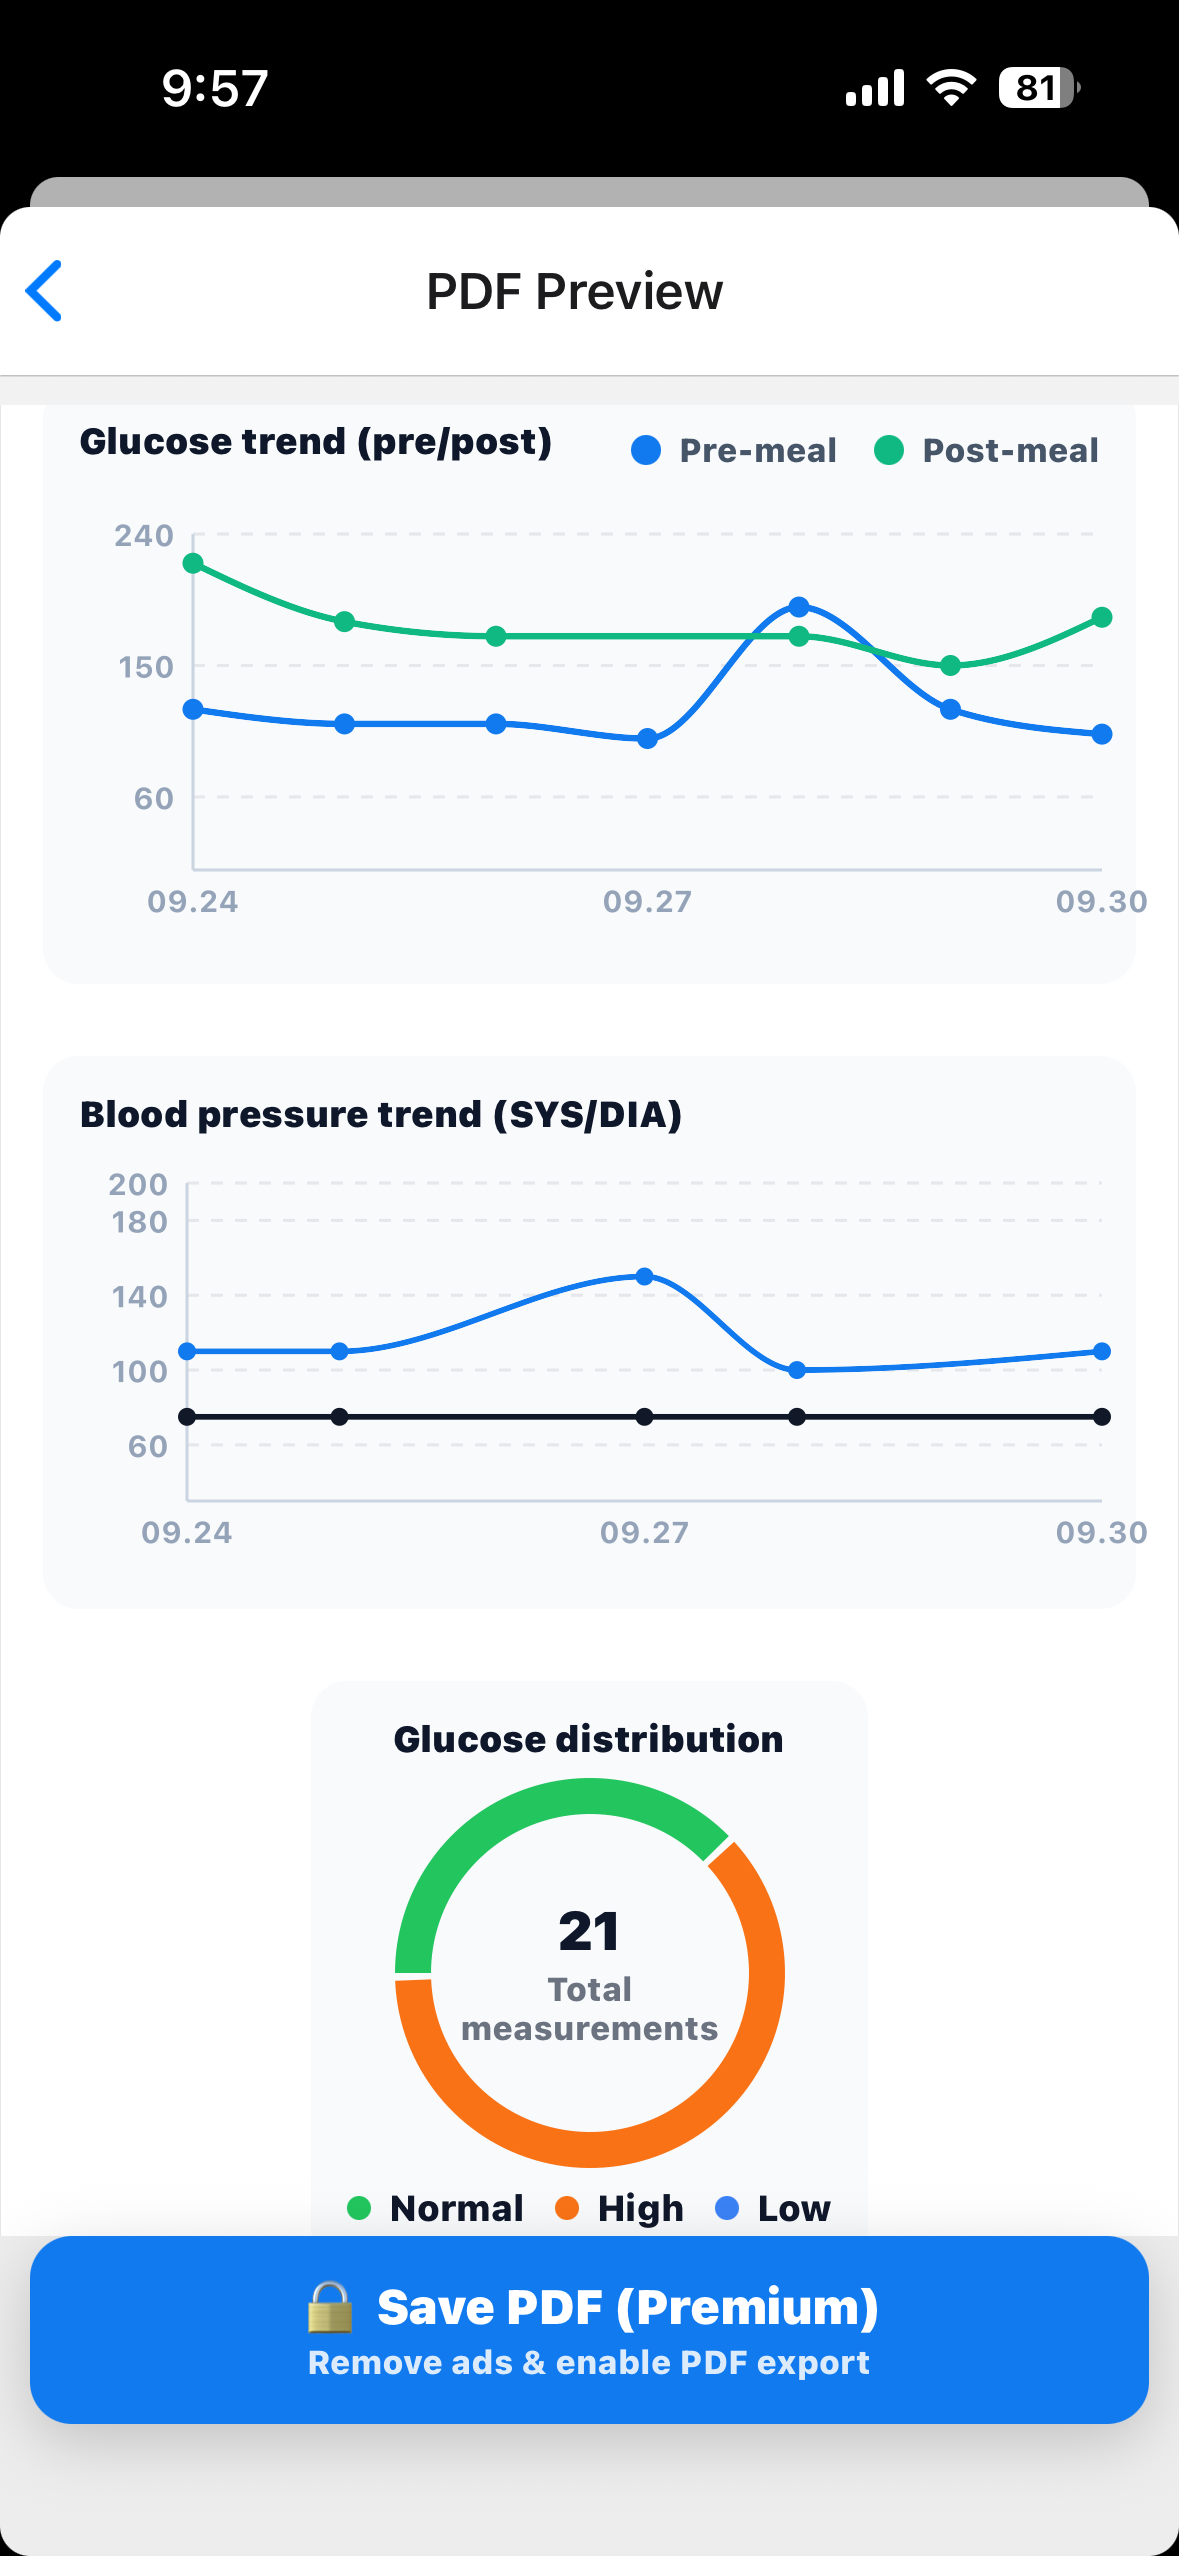
Task: Tap the Blood pressure trend (SYS/DIA) title
Action: (x=381, y=1114)
